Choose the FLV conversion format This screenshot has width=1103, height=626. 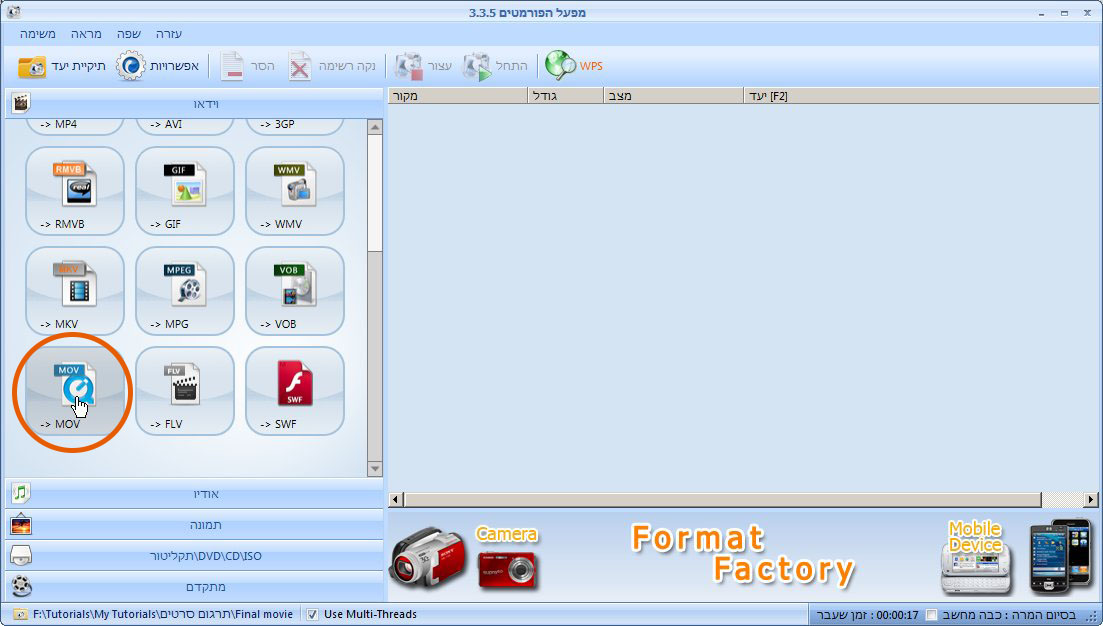tap(184, 390)
